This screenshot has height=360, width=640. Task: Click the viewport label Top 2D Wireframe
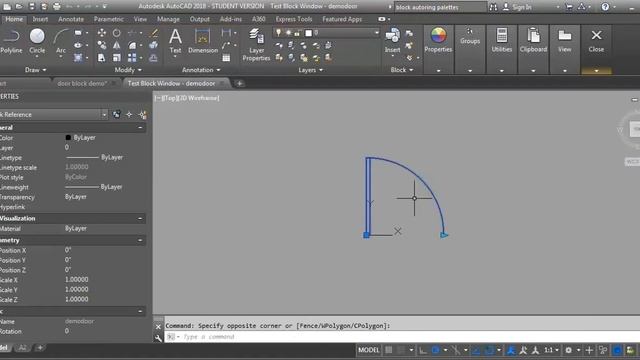pyautogui.click(x=187, y=98)
